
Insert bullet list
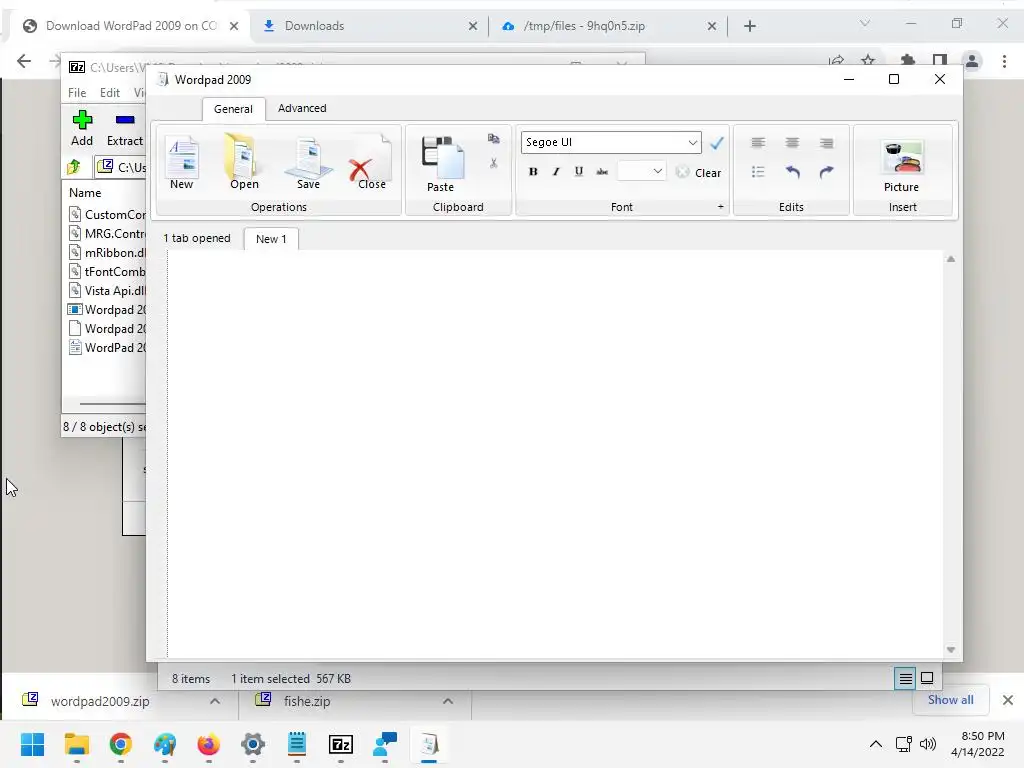coord(758,172)
